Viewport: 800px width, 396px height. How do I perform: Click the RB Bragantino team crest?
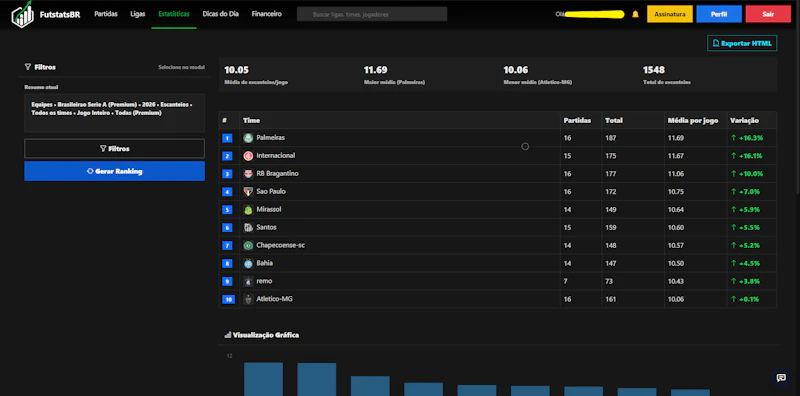click(x=248, y=174)
